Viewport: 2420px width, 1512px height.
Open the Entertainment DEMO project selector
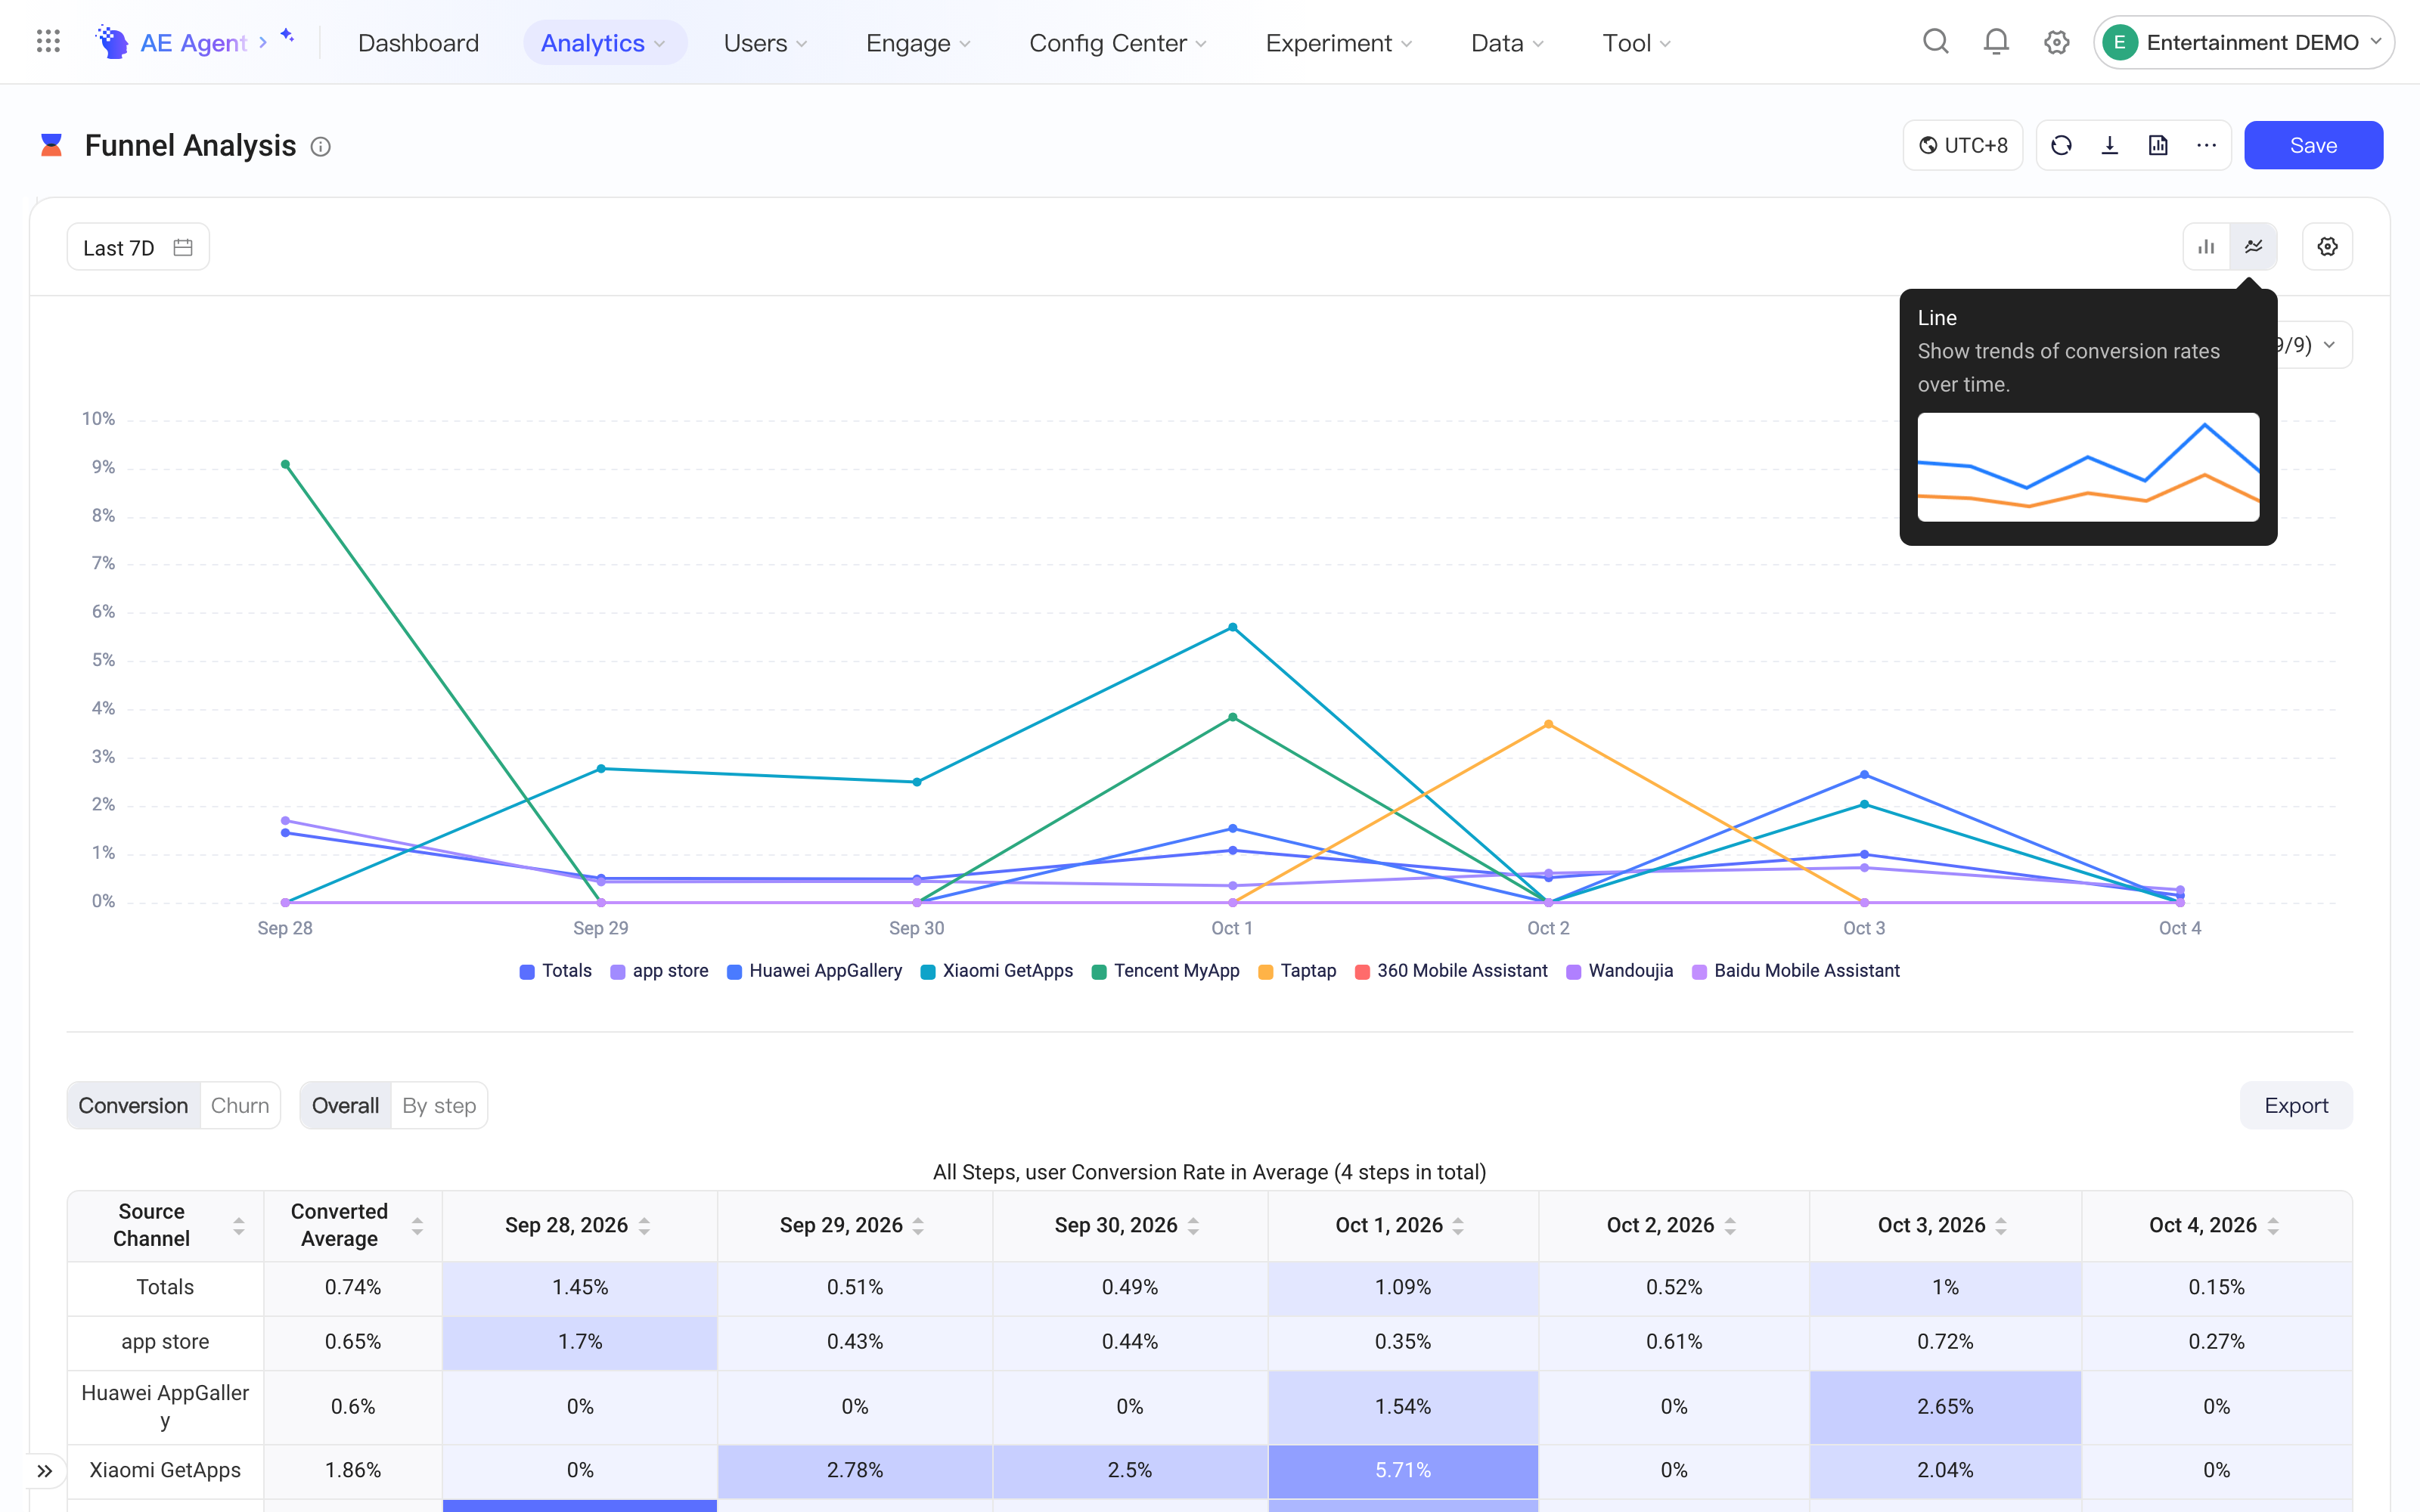(2244, 42)
